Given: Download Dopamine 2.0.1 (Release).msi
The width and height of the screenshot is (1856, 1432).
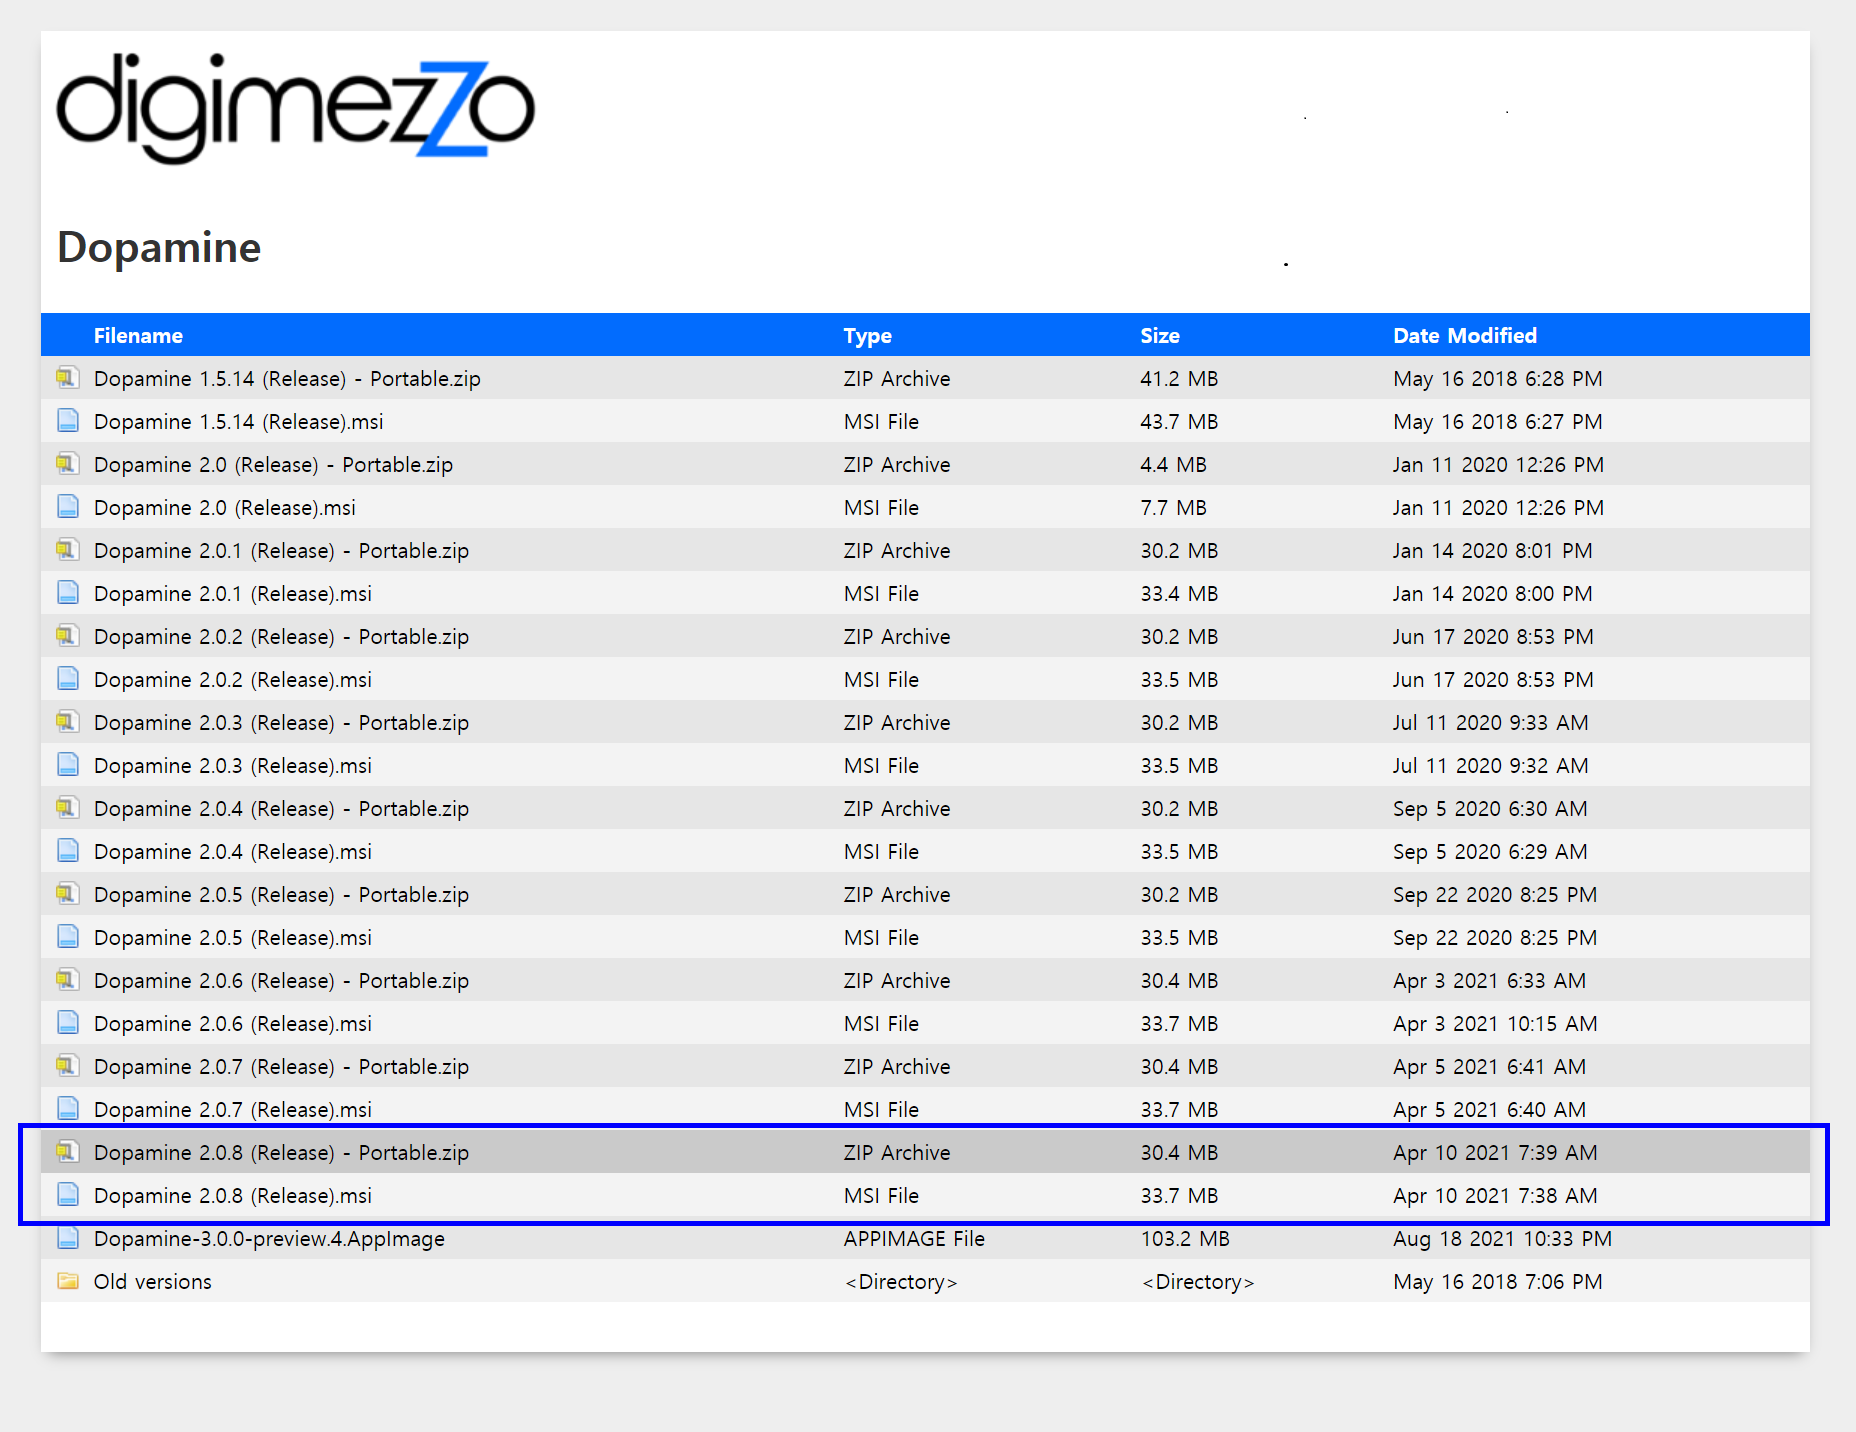Looking at the screenshot, I should (232, 594).
